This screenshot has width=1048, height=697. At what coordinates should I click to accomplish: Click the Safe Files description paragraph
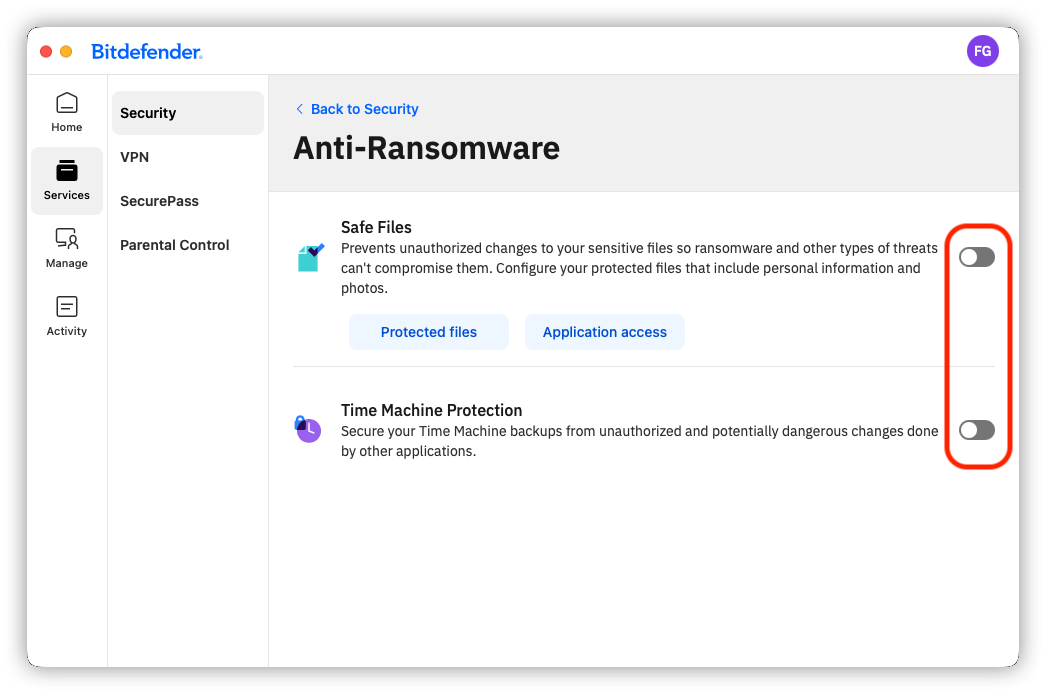[640, 268]
